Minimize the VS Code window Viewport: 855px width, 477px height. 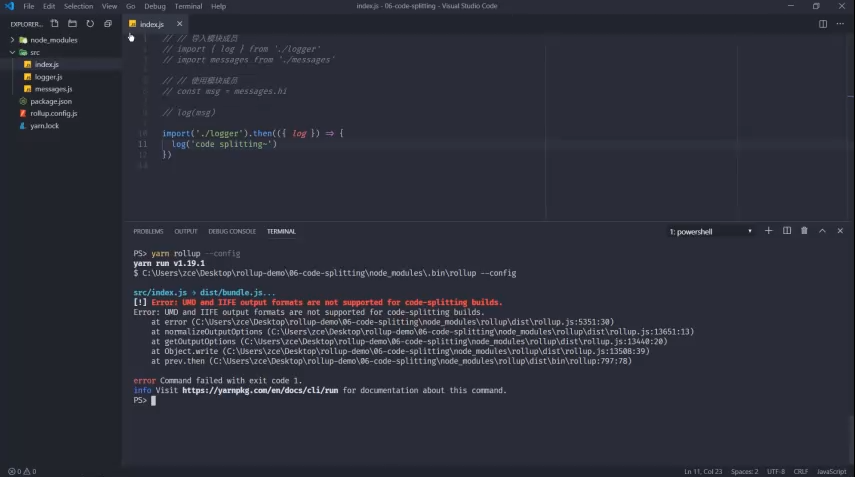click(x=791, y=6)
